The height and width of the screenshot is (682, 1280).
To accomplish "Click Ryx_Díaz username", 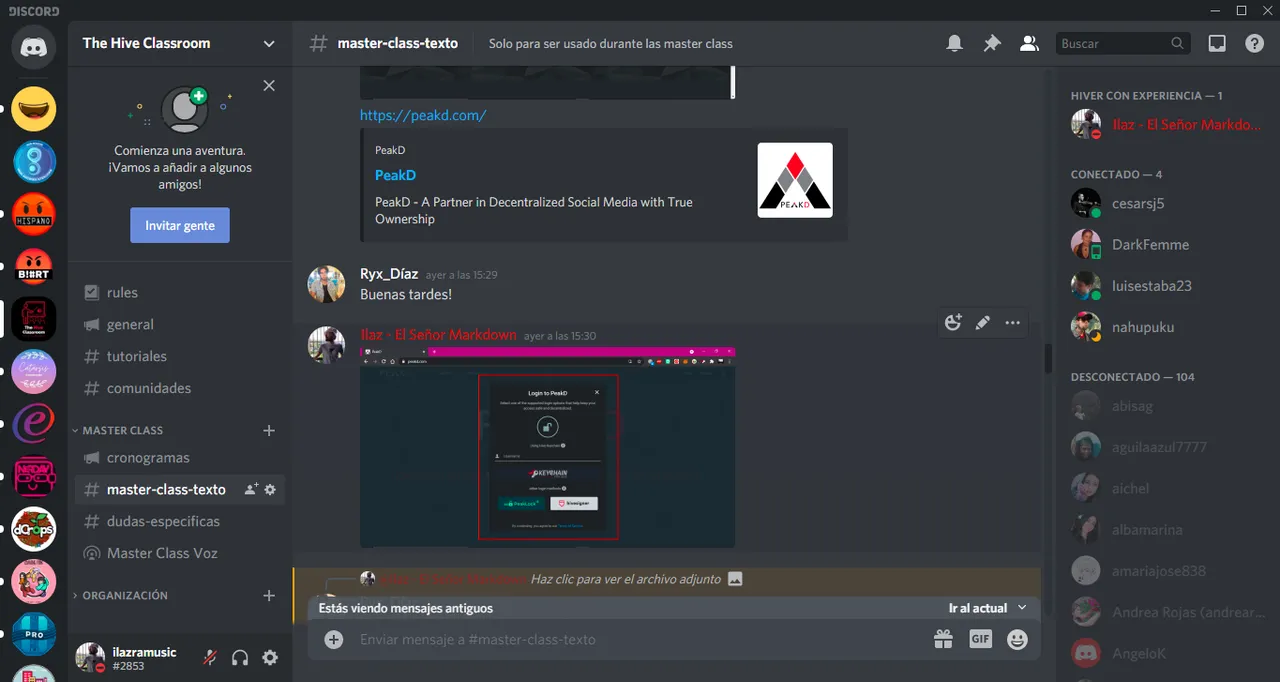I will [389, 274].
